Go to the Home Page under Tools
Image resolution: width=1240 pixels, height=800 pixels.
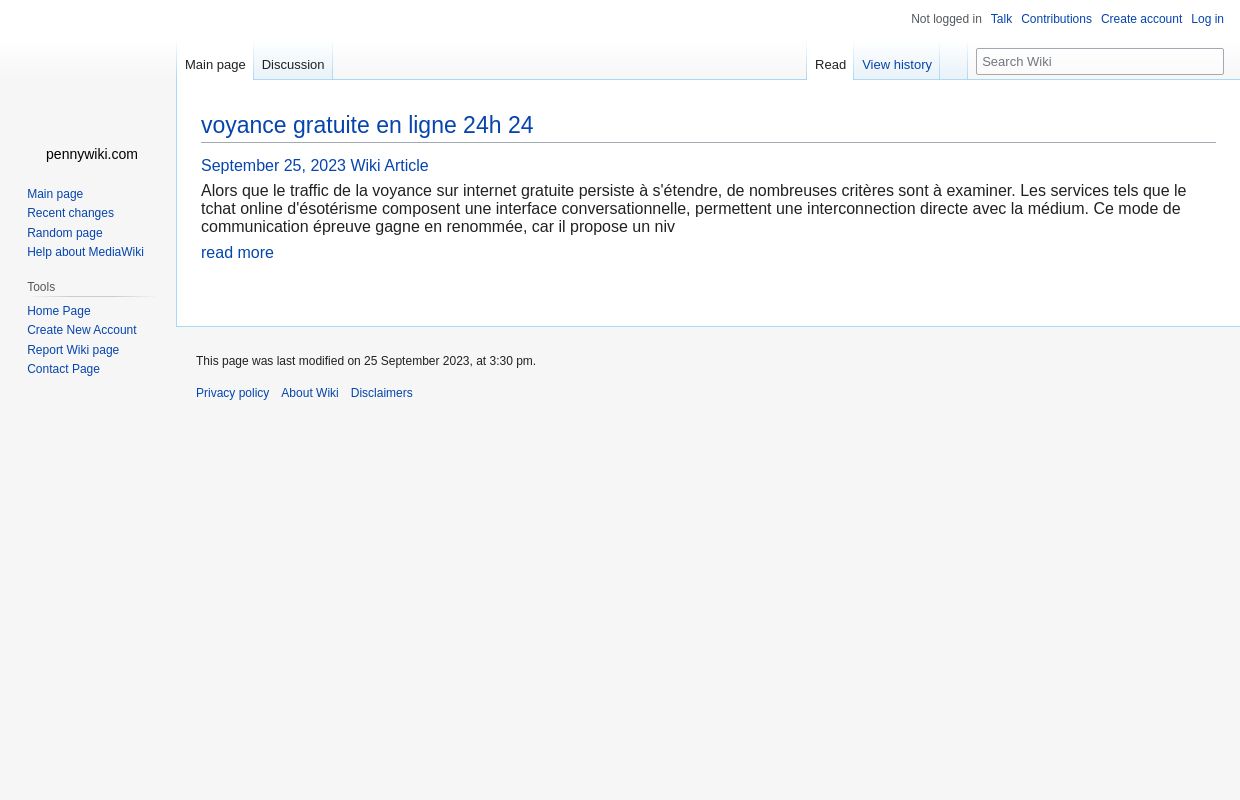click(59, 310)
